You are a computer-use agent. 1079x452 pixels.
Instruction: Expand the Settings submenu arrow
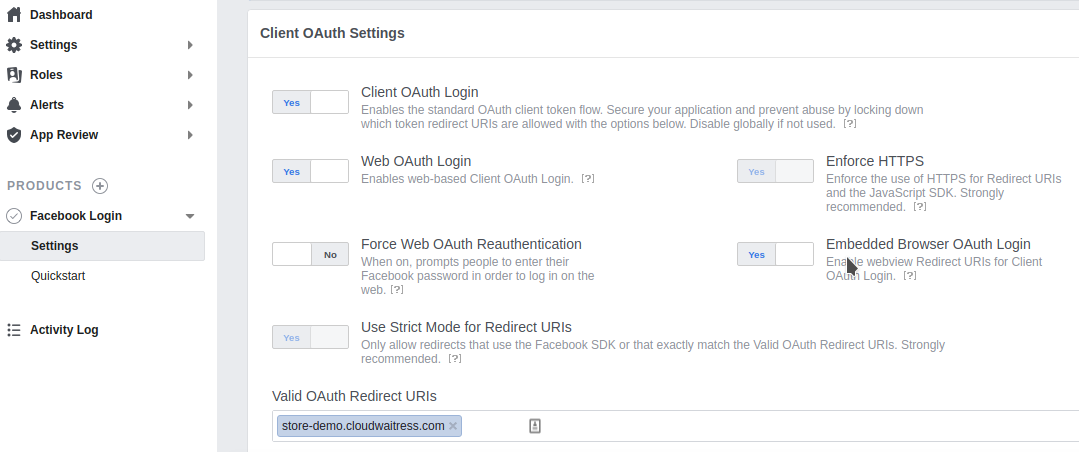pyautogui.click(x=190, y=45)
